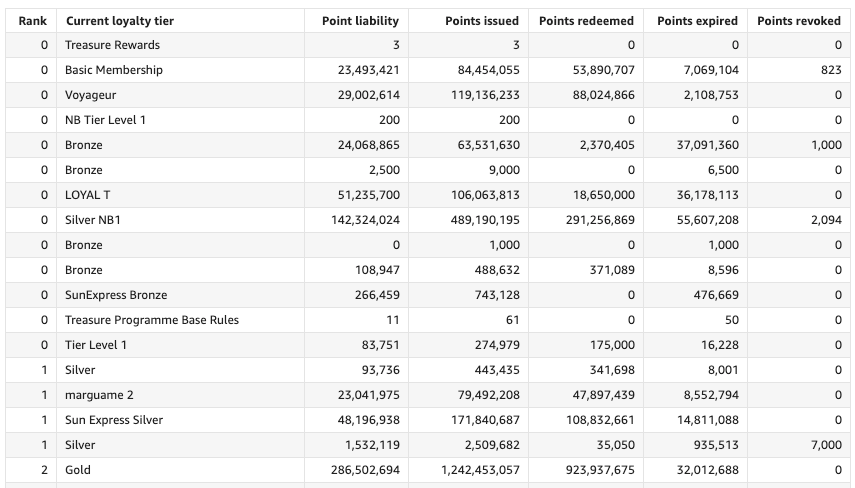The height and width of the screenshot is (488, 855).
Task: Select the Points issued column header
Action: click(482, 21)
